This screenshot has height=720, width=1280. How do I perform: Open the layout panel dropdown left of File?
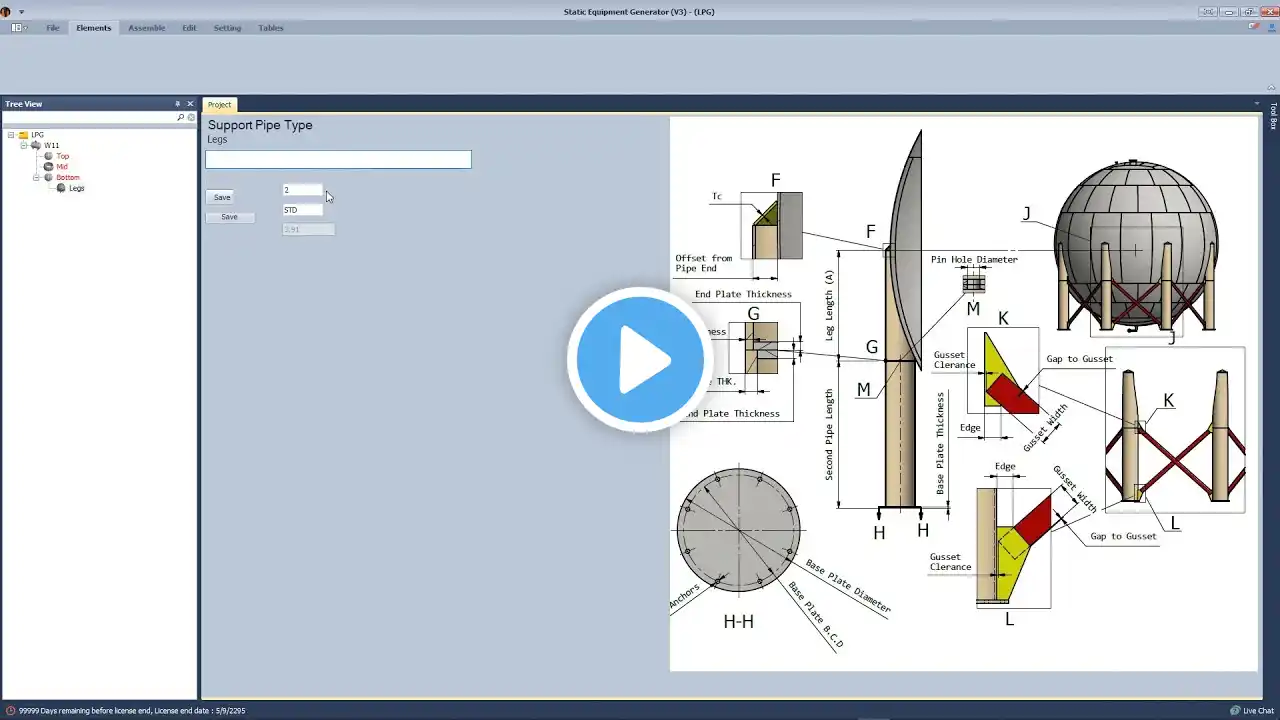pos(19,28)
